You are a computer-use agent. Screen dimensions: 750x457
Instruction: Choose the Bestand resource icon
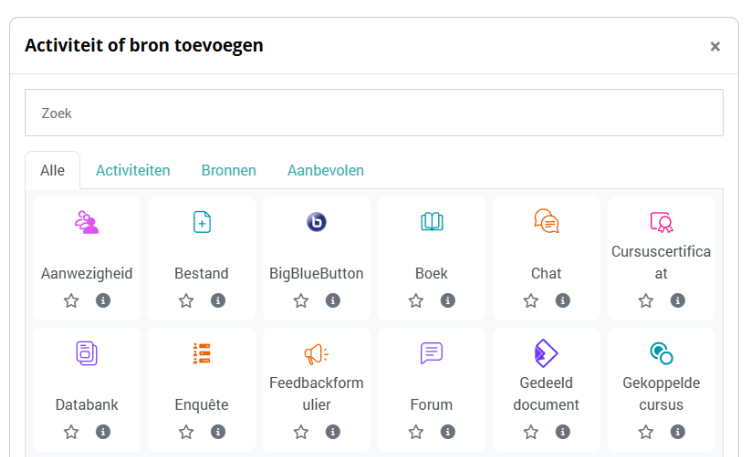202,222
